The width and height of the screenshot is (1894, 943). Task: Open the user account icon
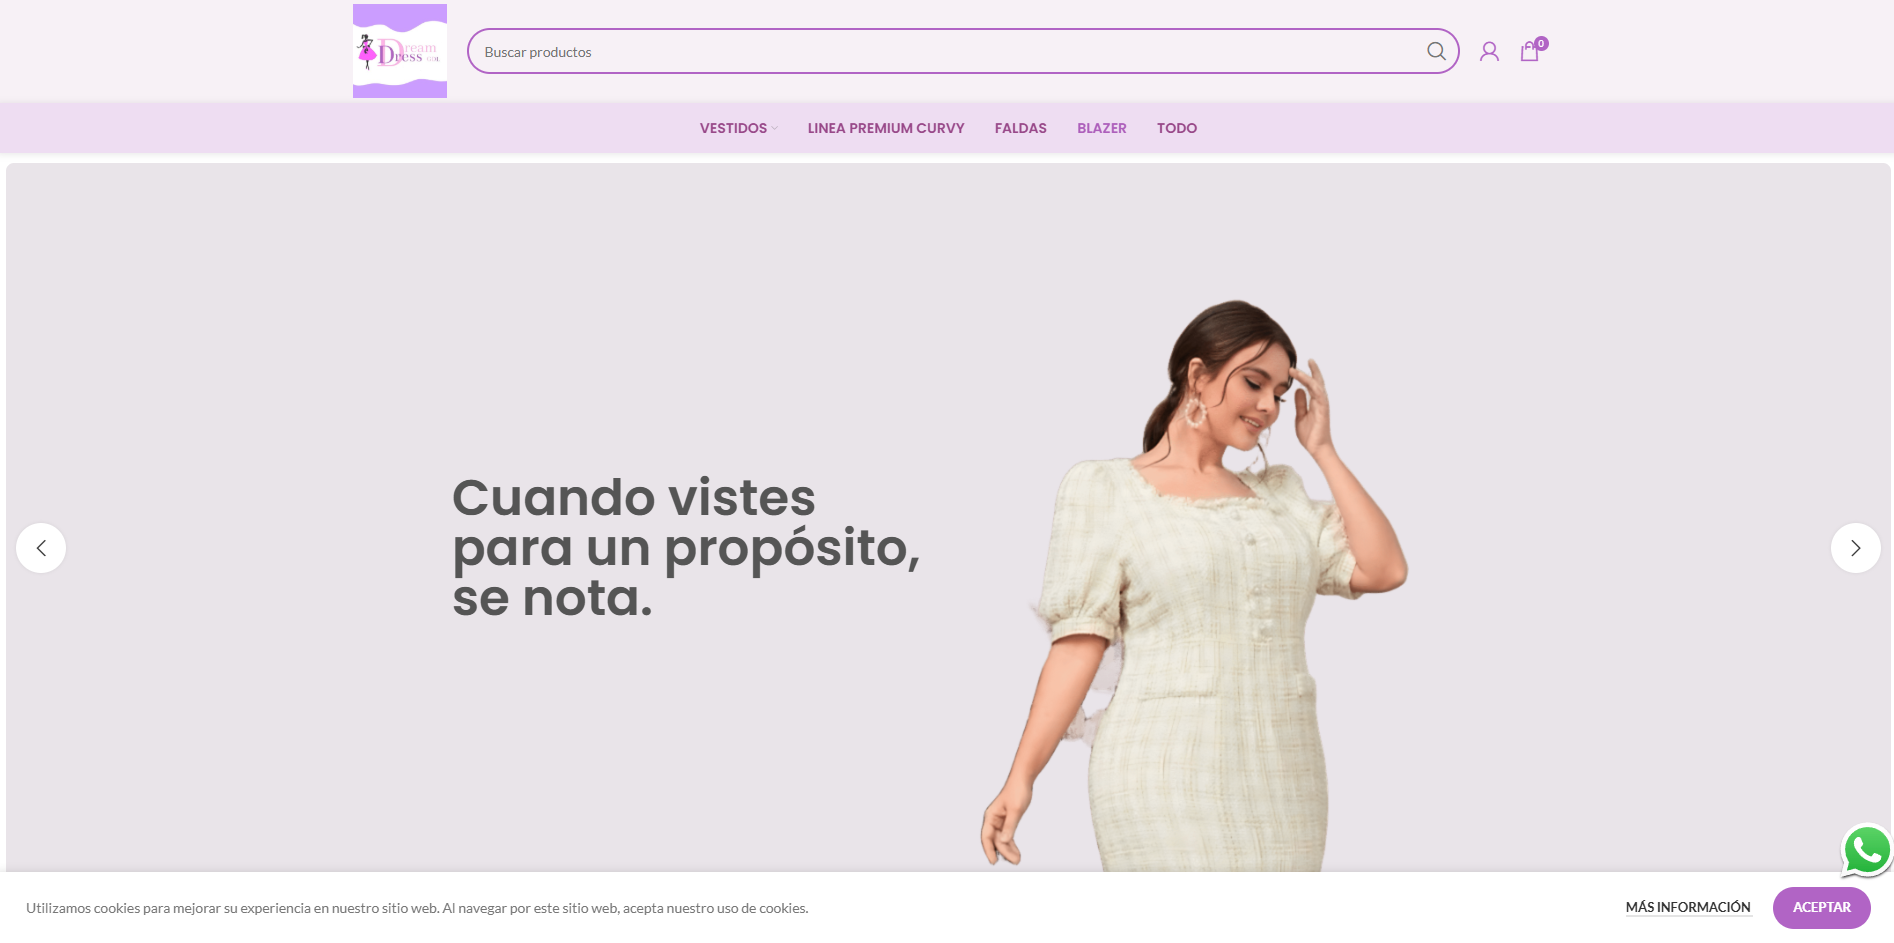(x=1489, y=51)
